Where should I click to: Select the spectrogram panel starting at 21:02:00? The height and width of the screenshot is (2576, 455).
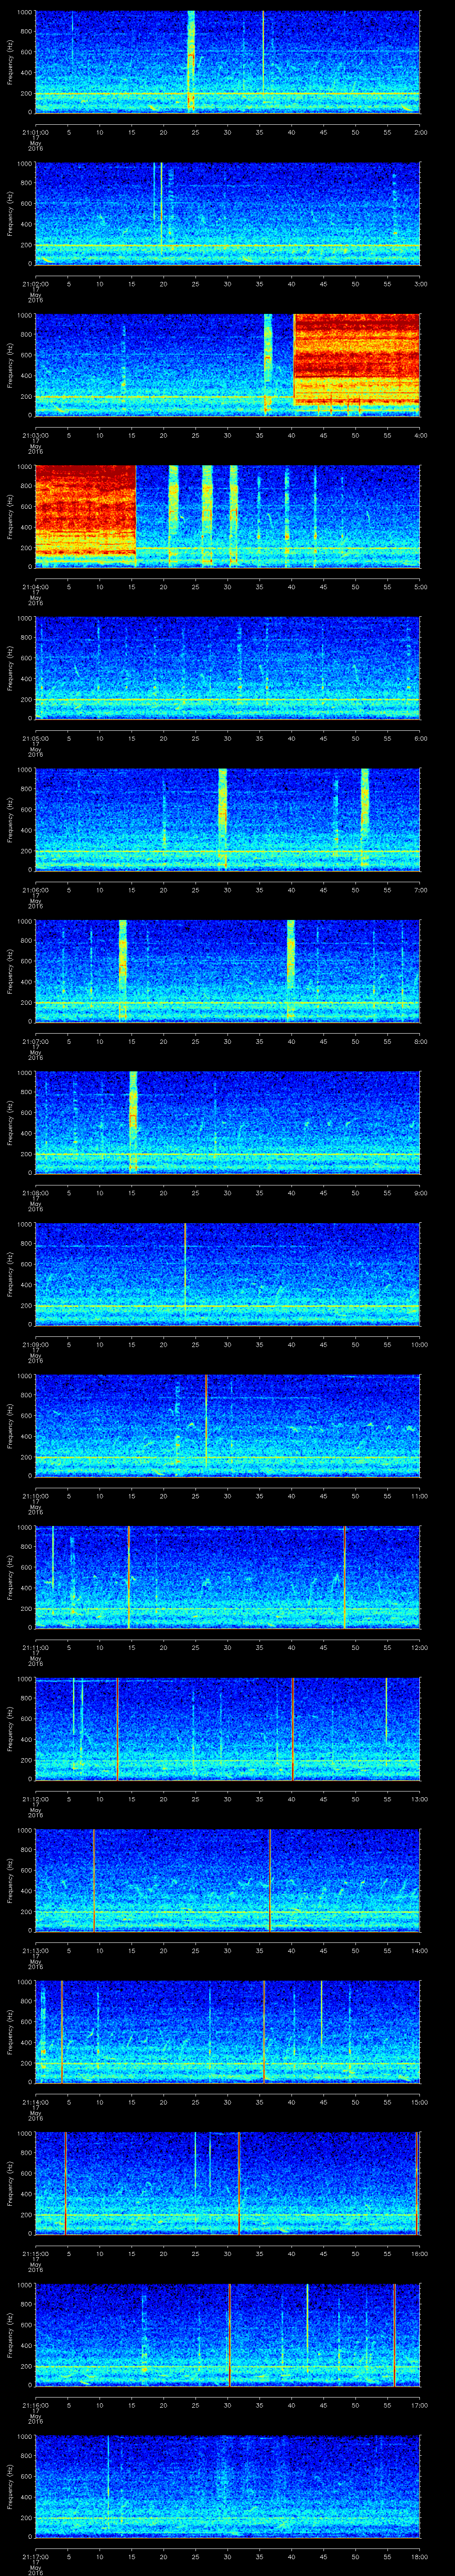point(228,213)
